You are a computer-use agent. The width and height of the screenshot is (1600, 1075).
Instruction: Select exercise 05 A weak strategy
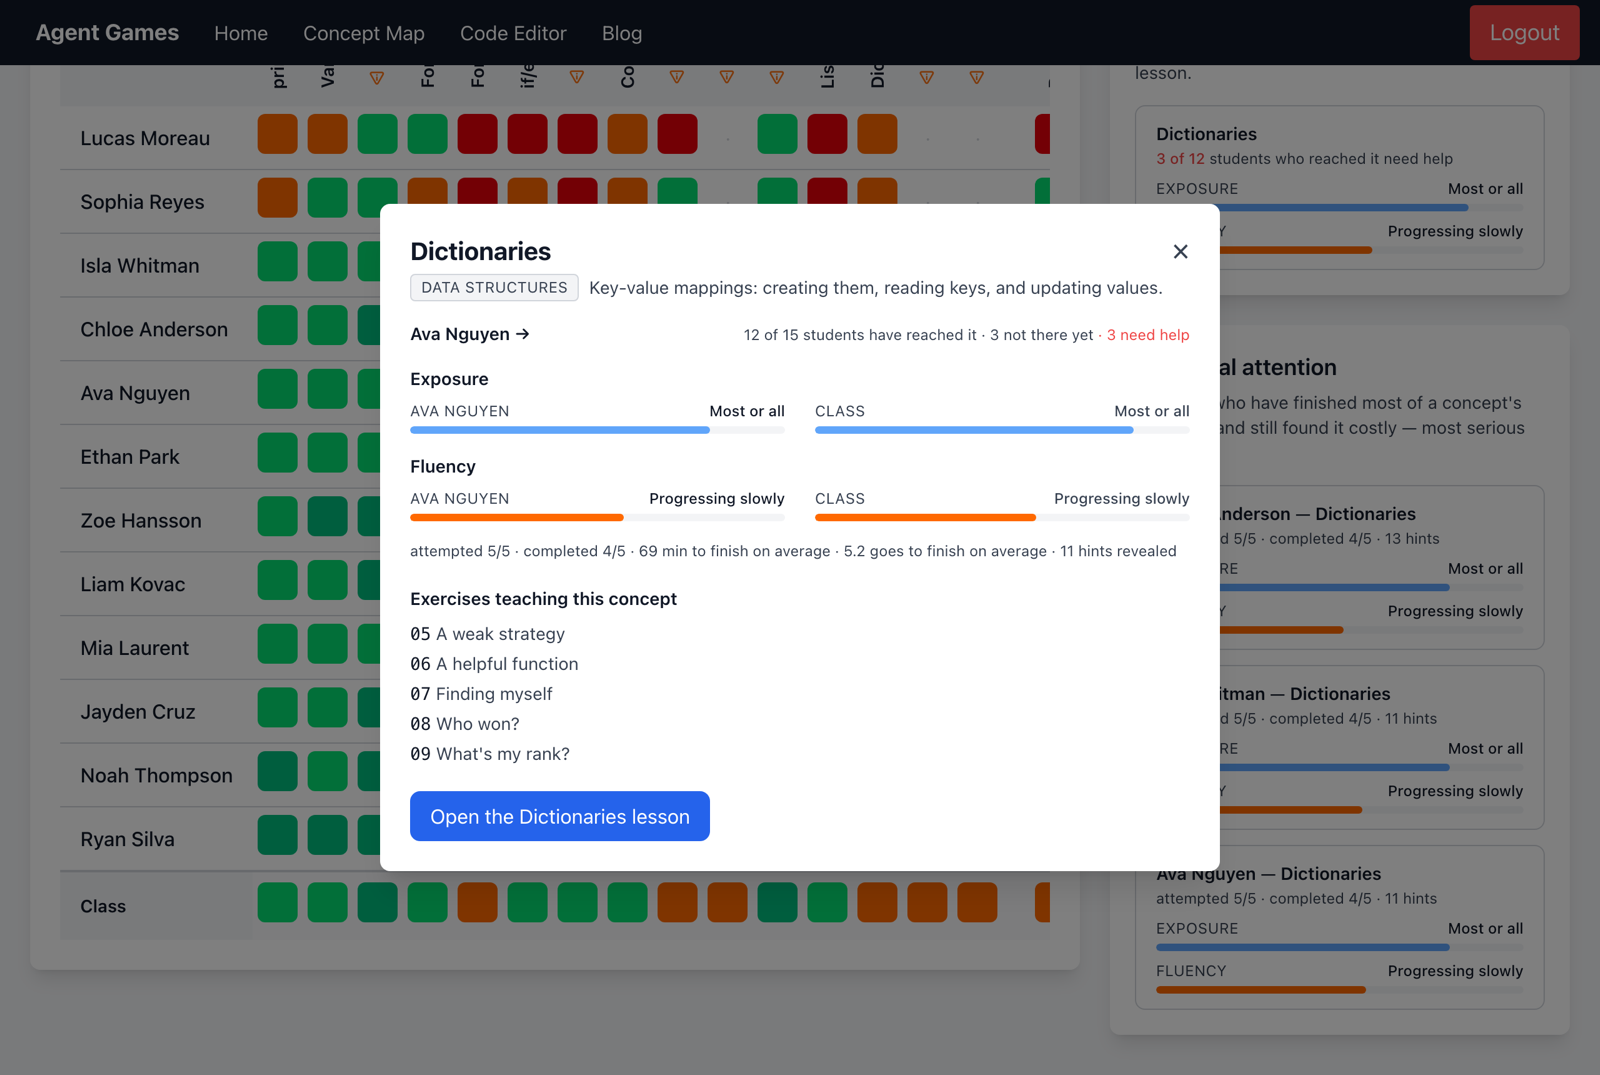(488, 634)
